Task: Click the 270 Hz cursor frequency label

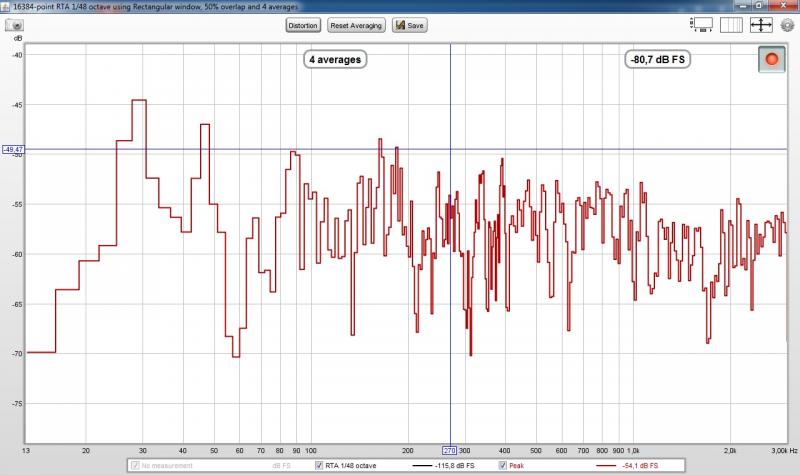Action: pyautogui.click(x=449, y=451)
